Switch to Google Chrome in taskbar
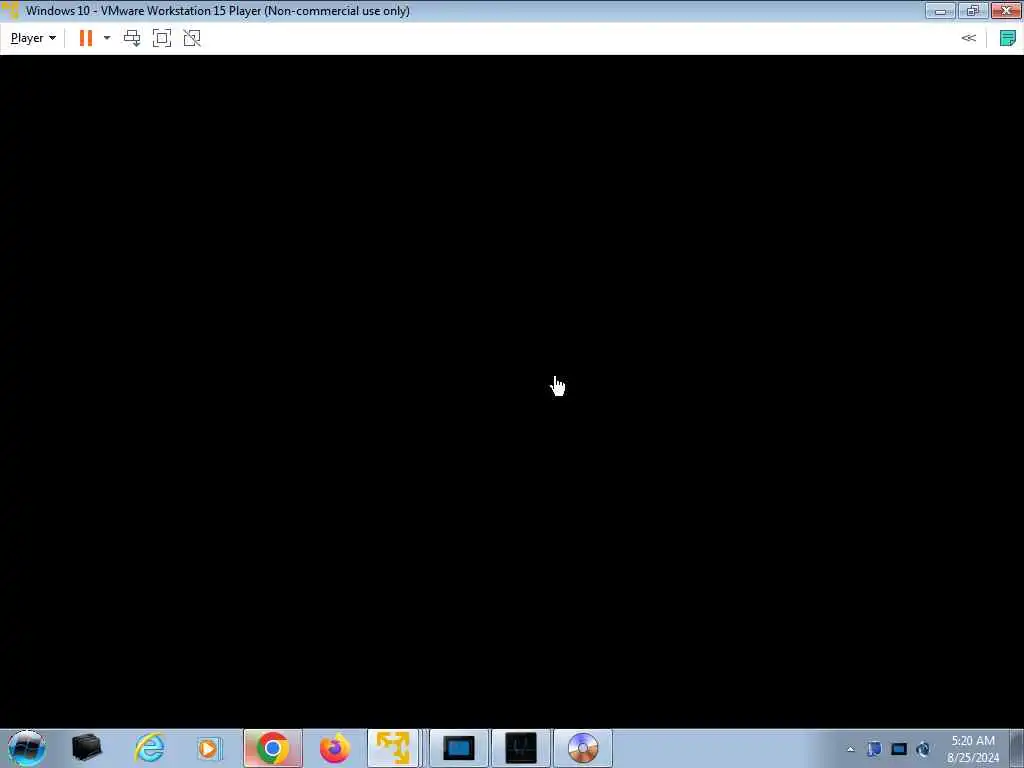The width and height of the screenshot is (1024, 768). coord(273,748)
